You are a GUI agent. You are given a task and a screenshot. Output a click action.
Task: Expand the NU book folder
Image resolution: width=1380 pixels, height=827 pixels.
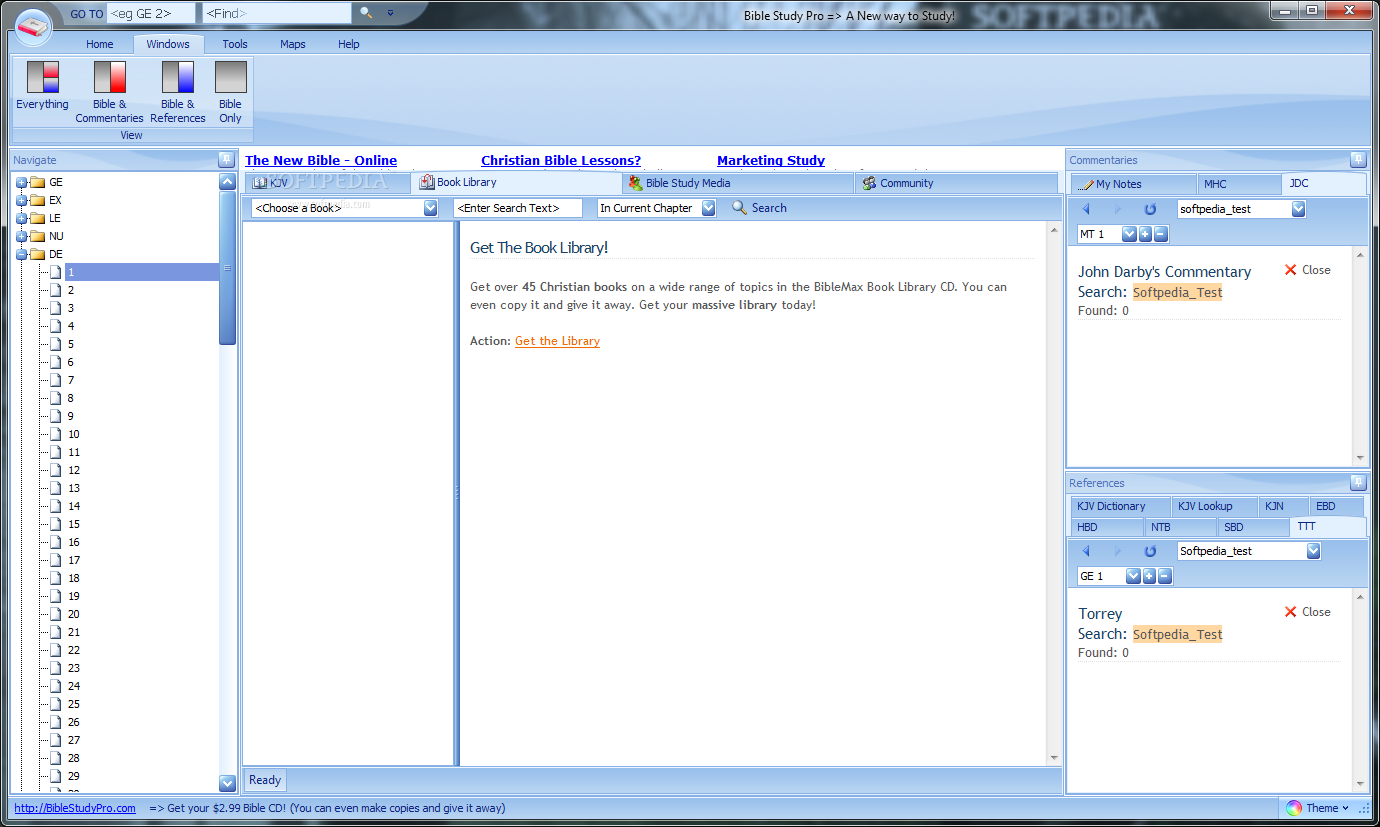pos(22,237)
